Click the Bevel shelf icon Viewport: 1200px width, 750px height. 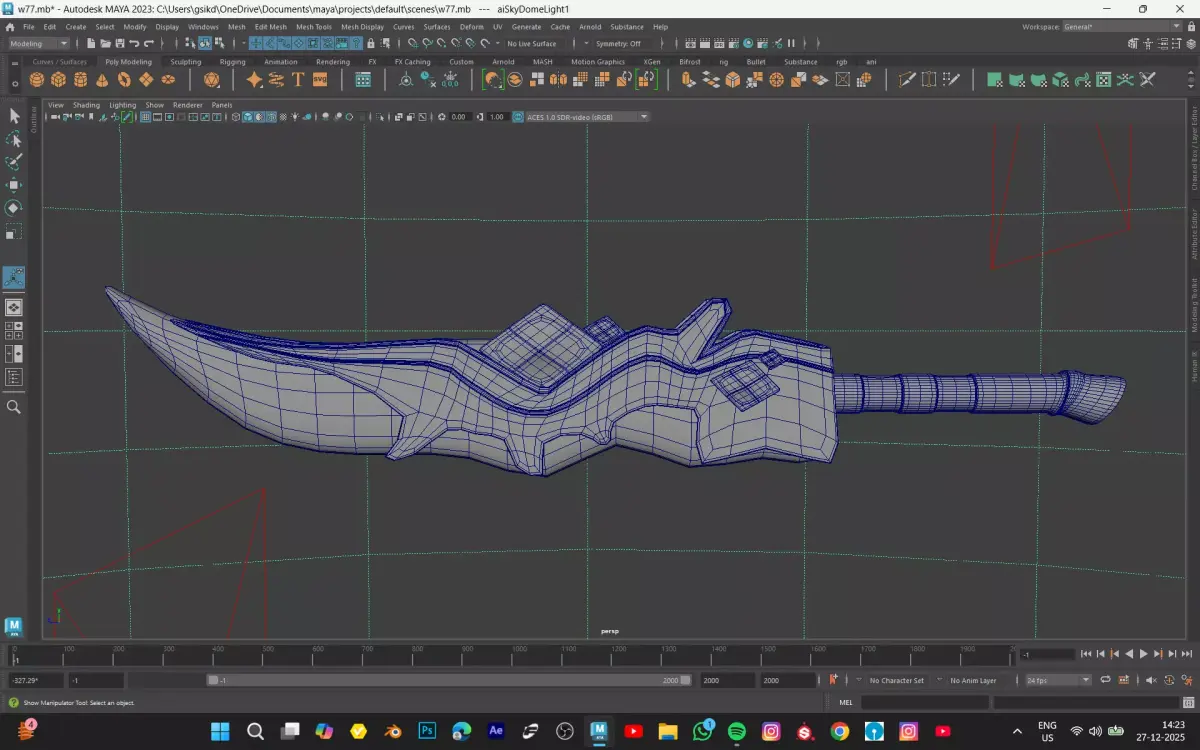tap(732, 80)
